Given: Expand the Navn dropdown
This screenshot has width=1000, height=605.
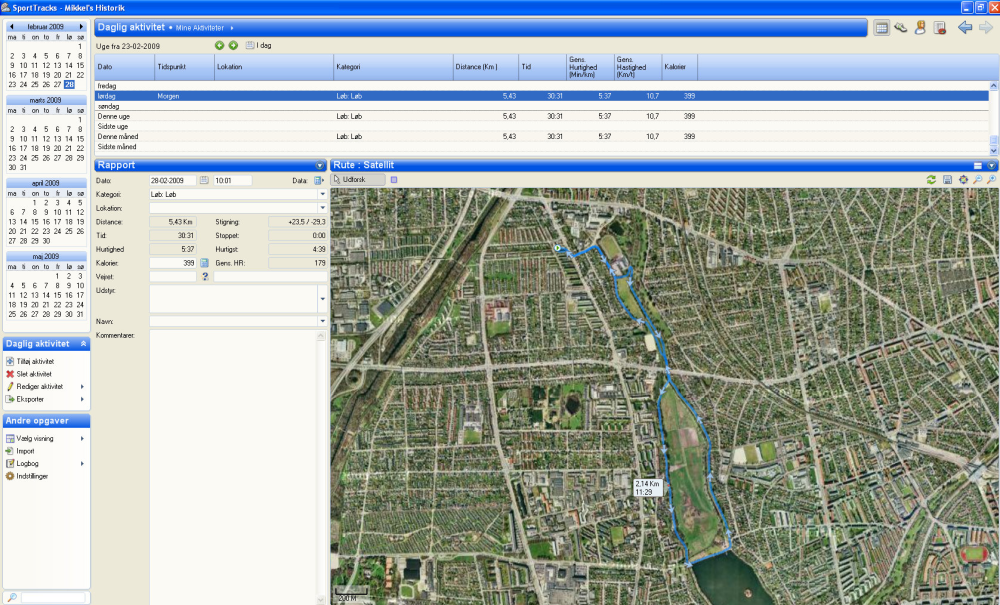Looking at the screenshot, I should pyautogui.click(x=323, y=321).
